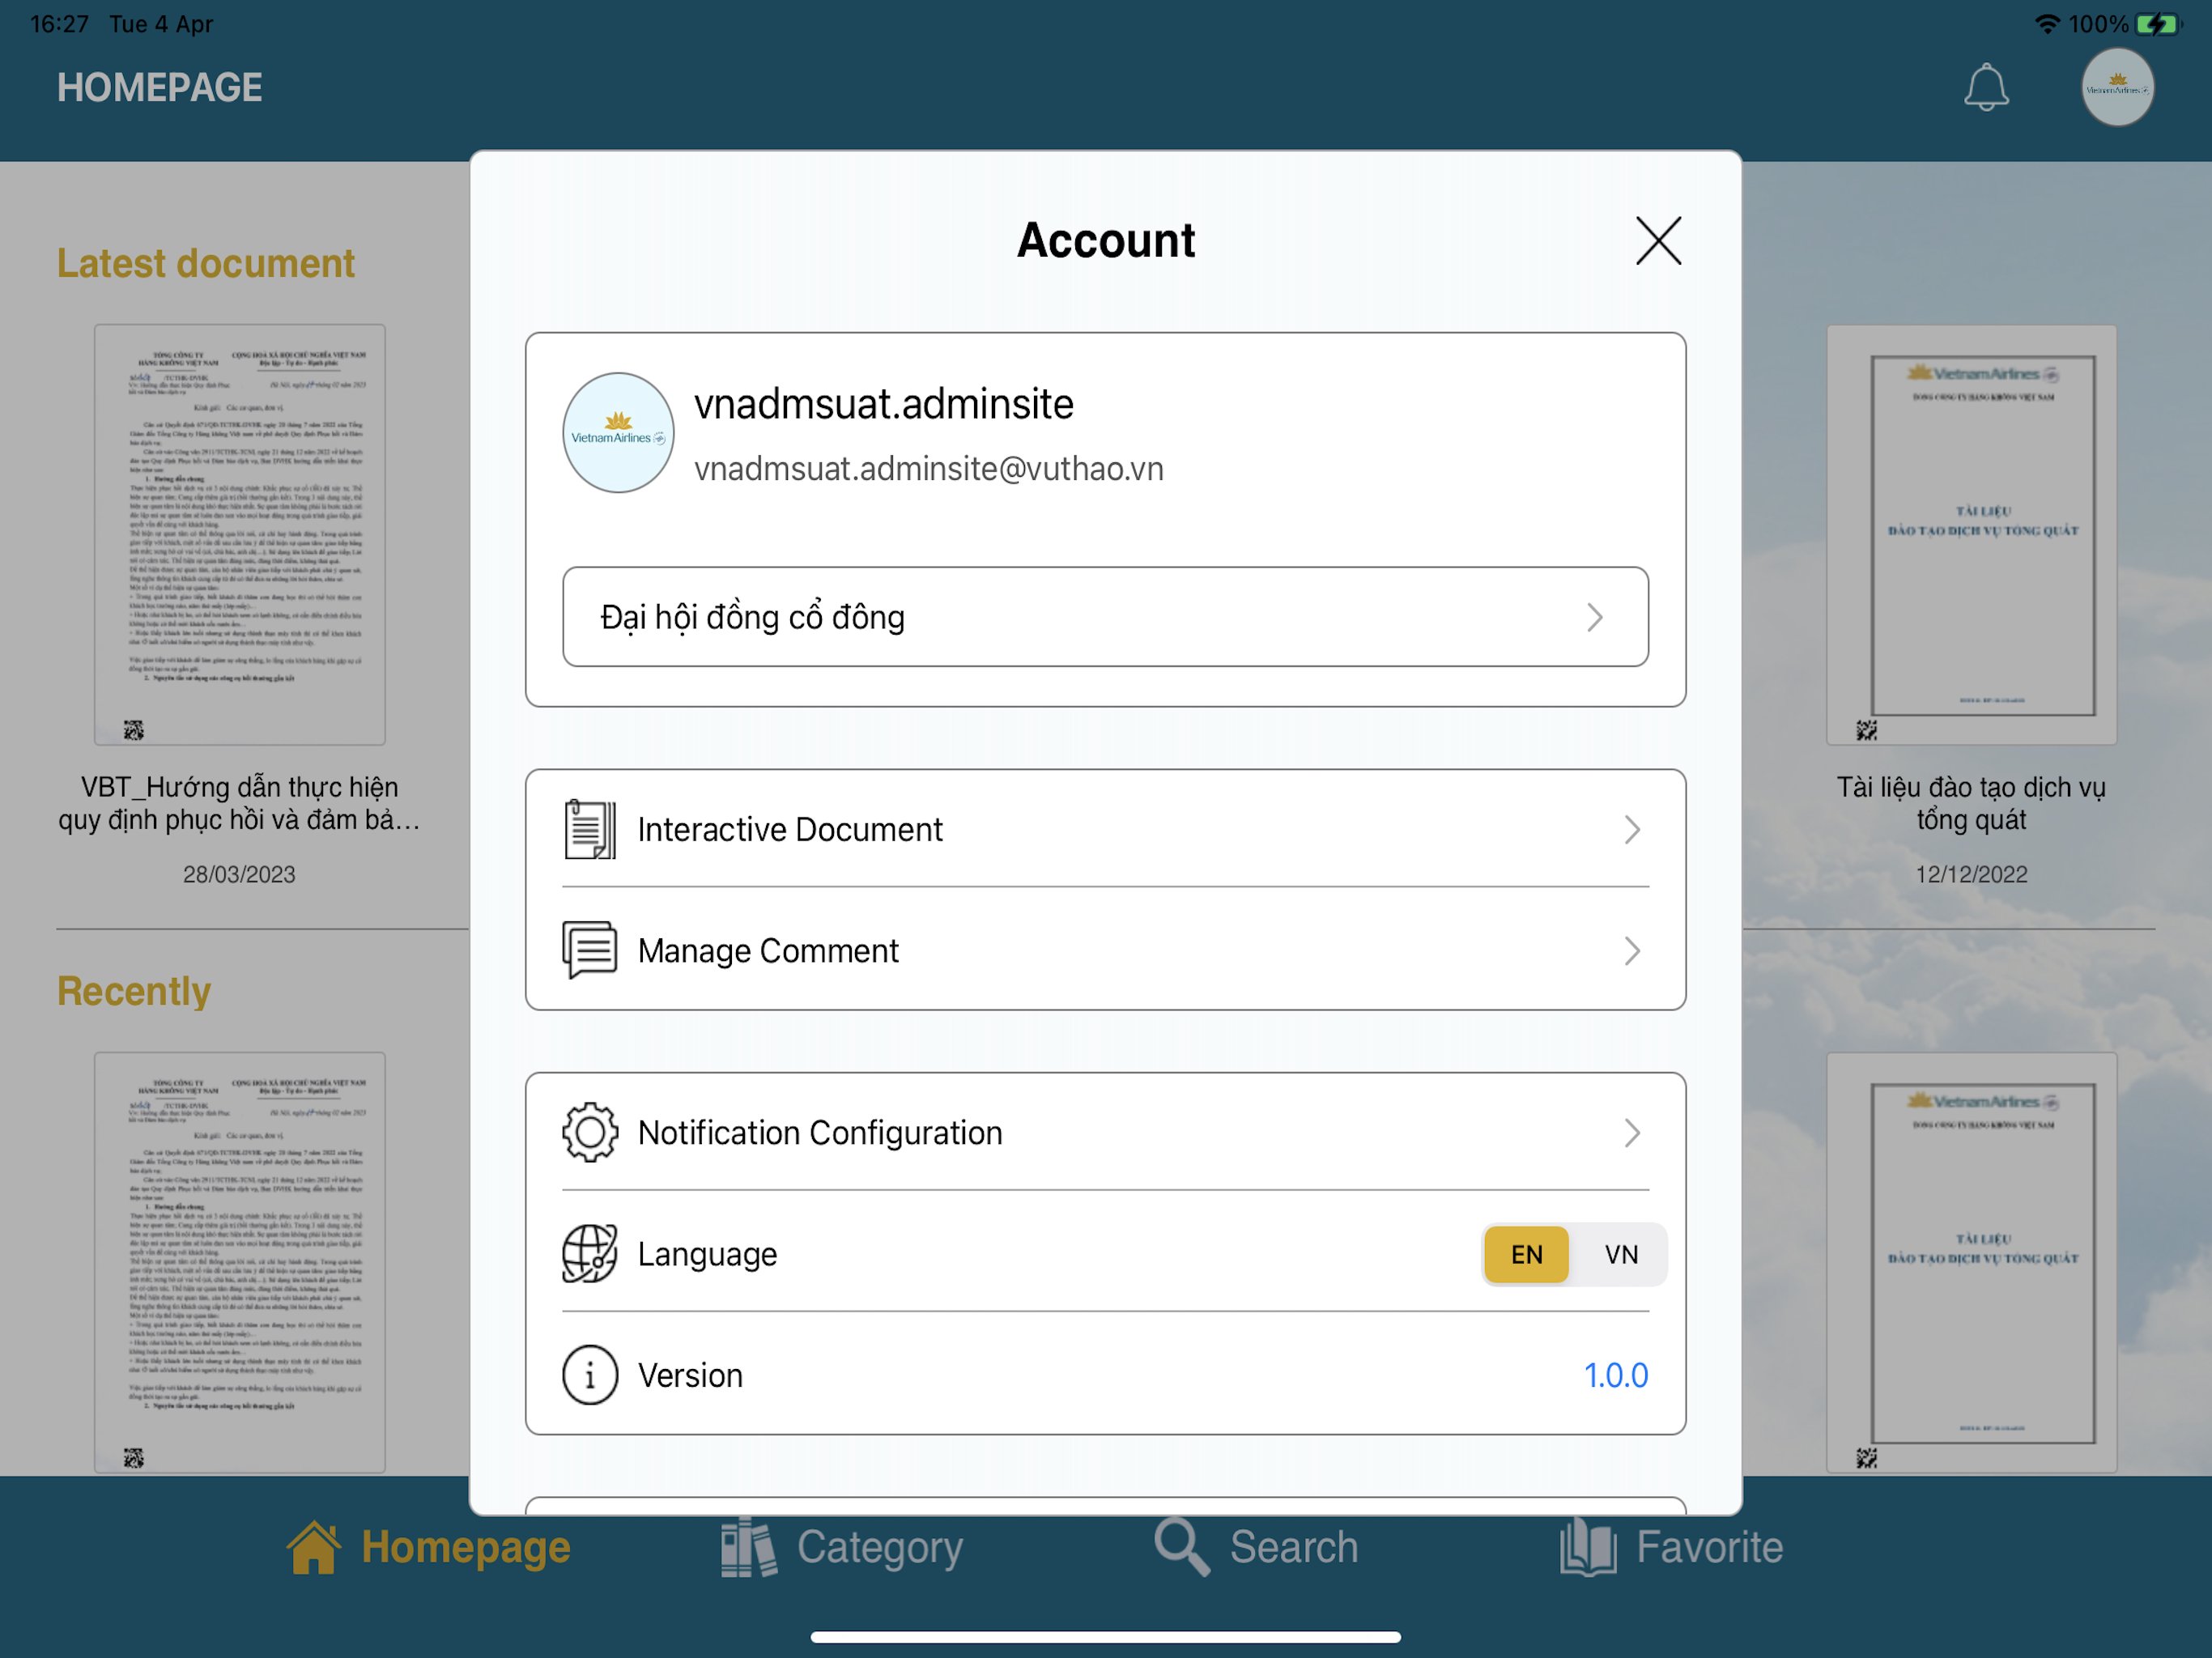Switch language to VN
Image resolution: width=2212 pixels, height=1658 pixels.
(x=1621, y=1254)
